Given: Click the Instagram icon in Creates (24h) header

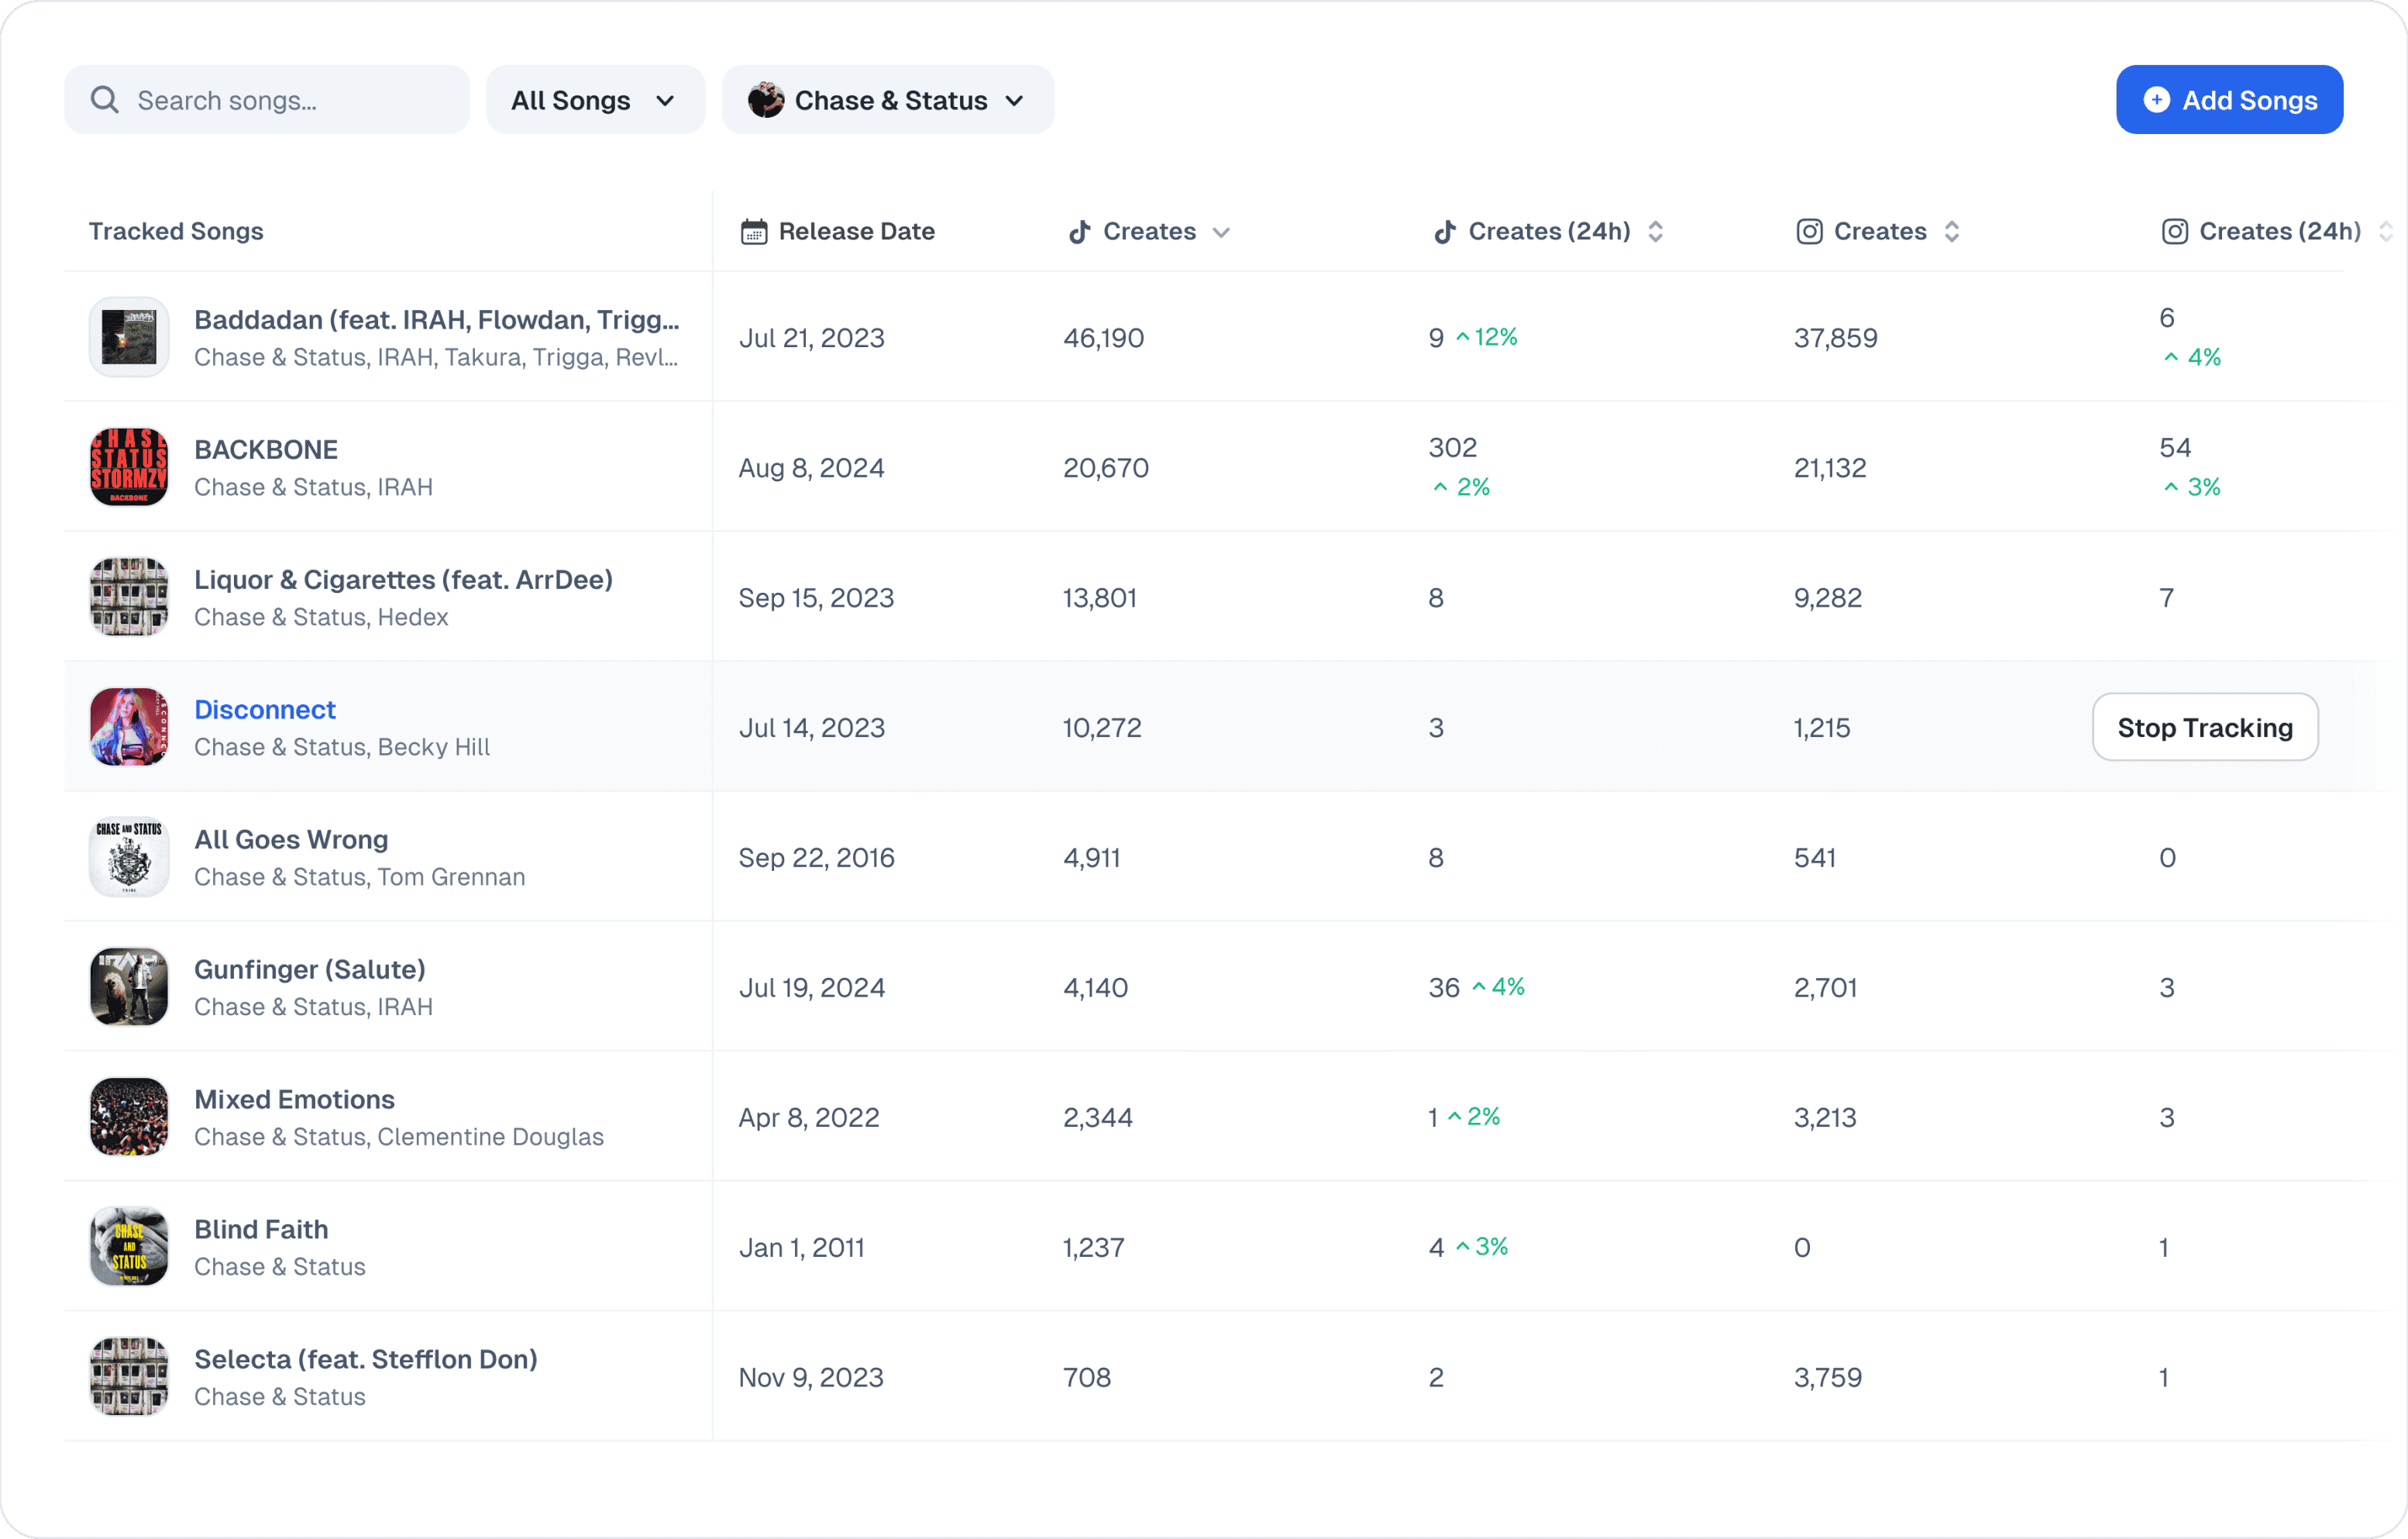Looking at the screenshot, I should [x=2174, y=232].
